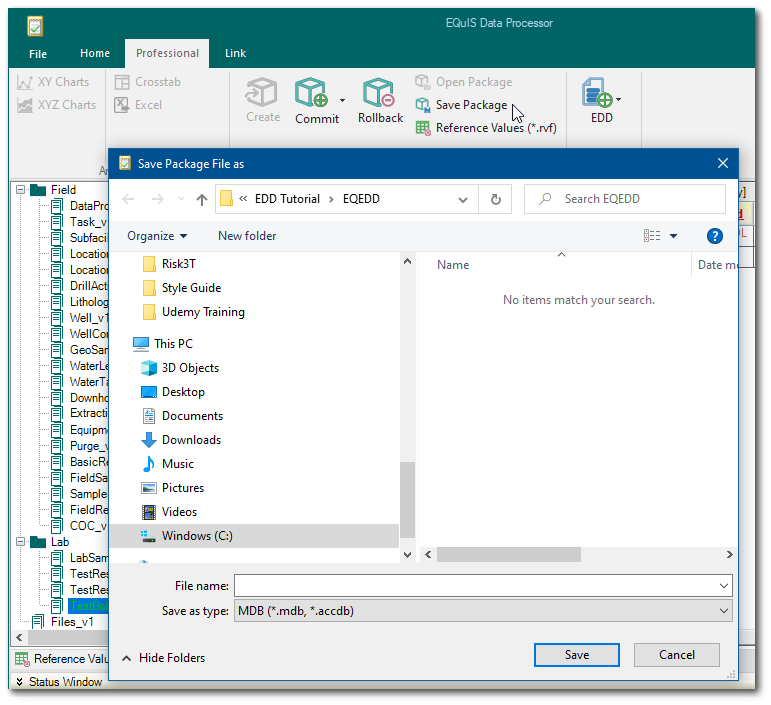771x705 pixels.
Task: Open the File menu tab
Action: click(38, 53)
